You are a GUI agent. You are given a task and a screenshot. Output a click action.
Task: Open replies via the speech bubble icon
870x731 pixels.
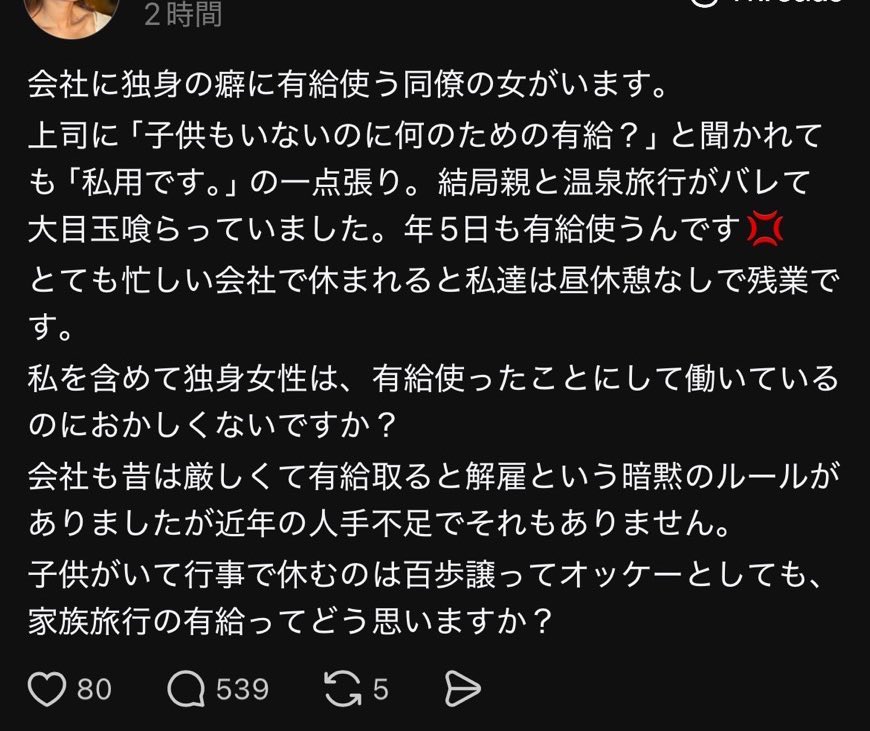click(186, 690)
